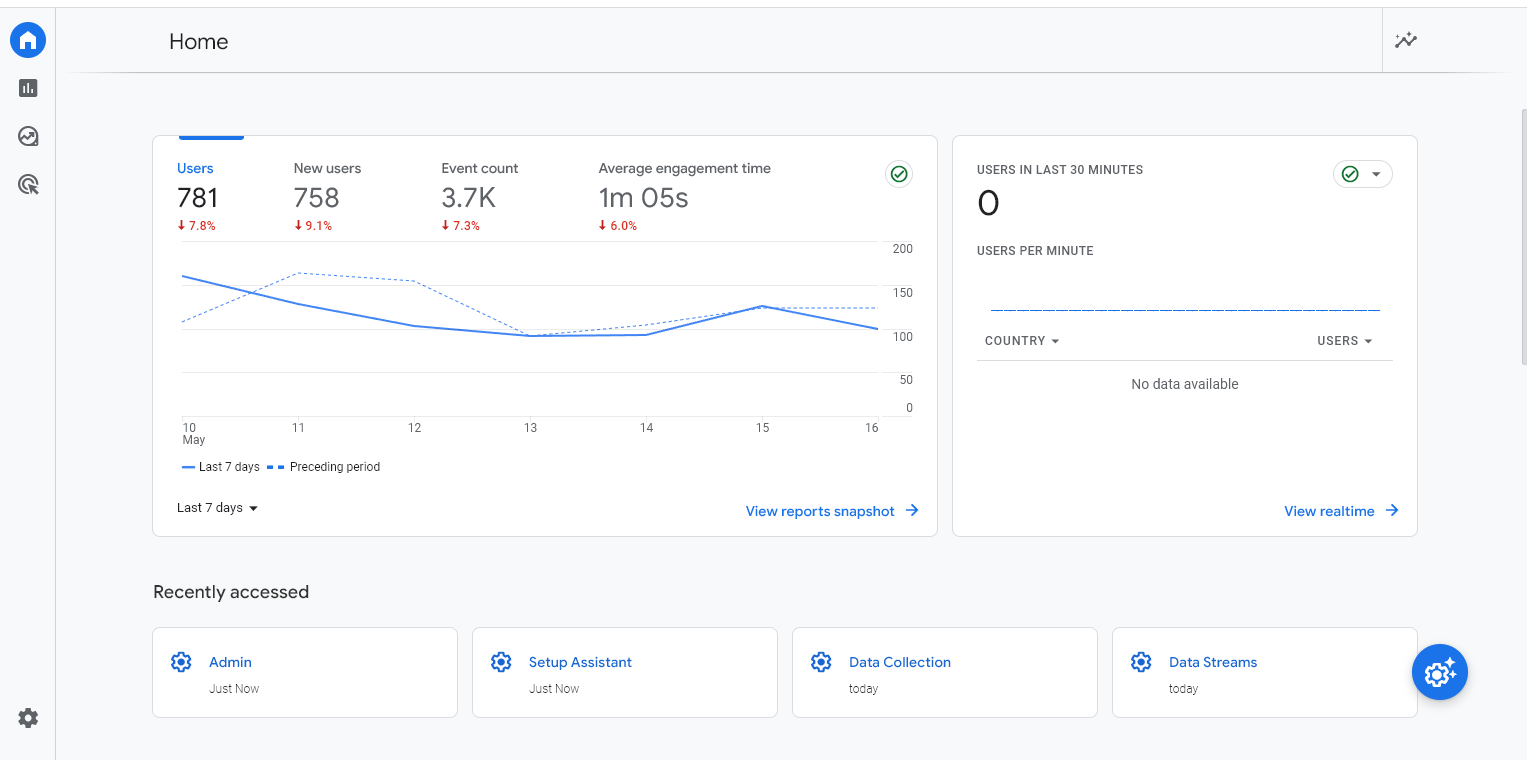Open the Advertising section icon
The width and height of the screenshot is (1527, 760).
(27, 184)
